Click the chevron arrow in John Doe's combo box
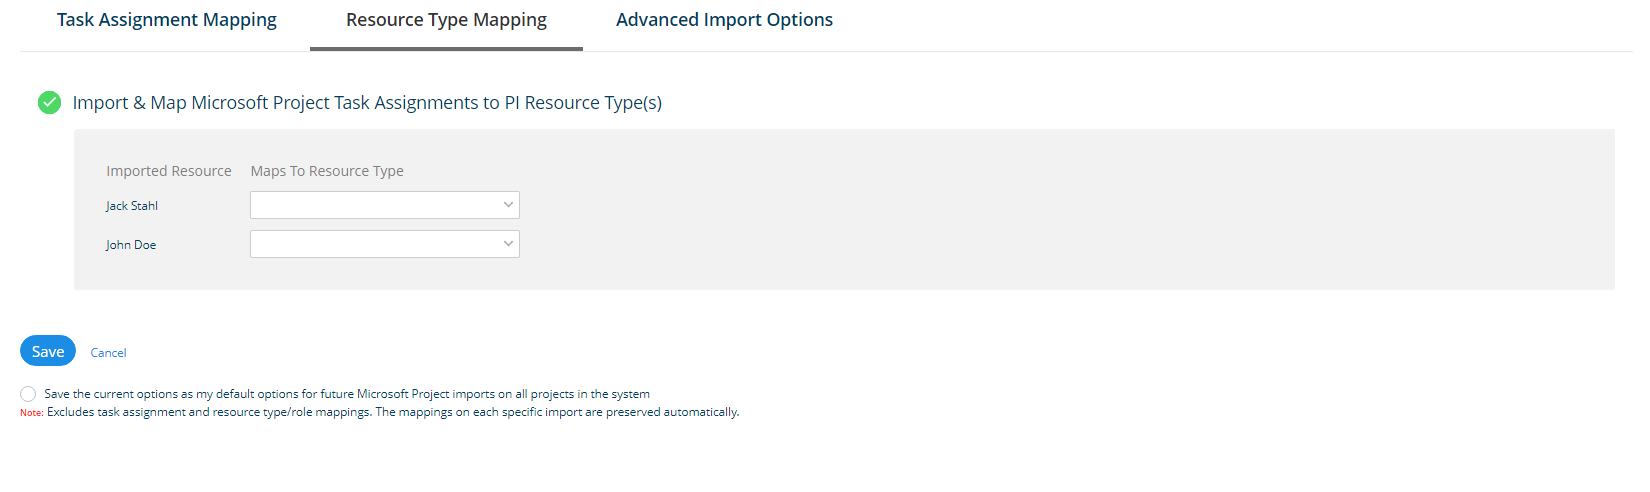This screenshot has width=1650, height=492. (x=508, y=244)
